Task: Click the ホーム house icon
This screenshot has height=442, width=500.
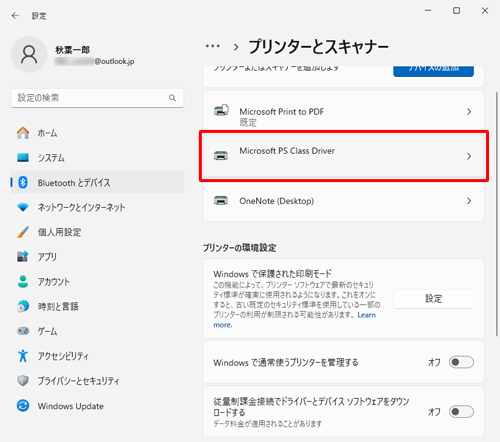Action: click(23, 133)
